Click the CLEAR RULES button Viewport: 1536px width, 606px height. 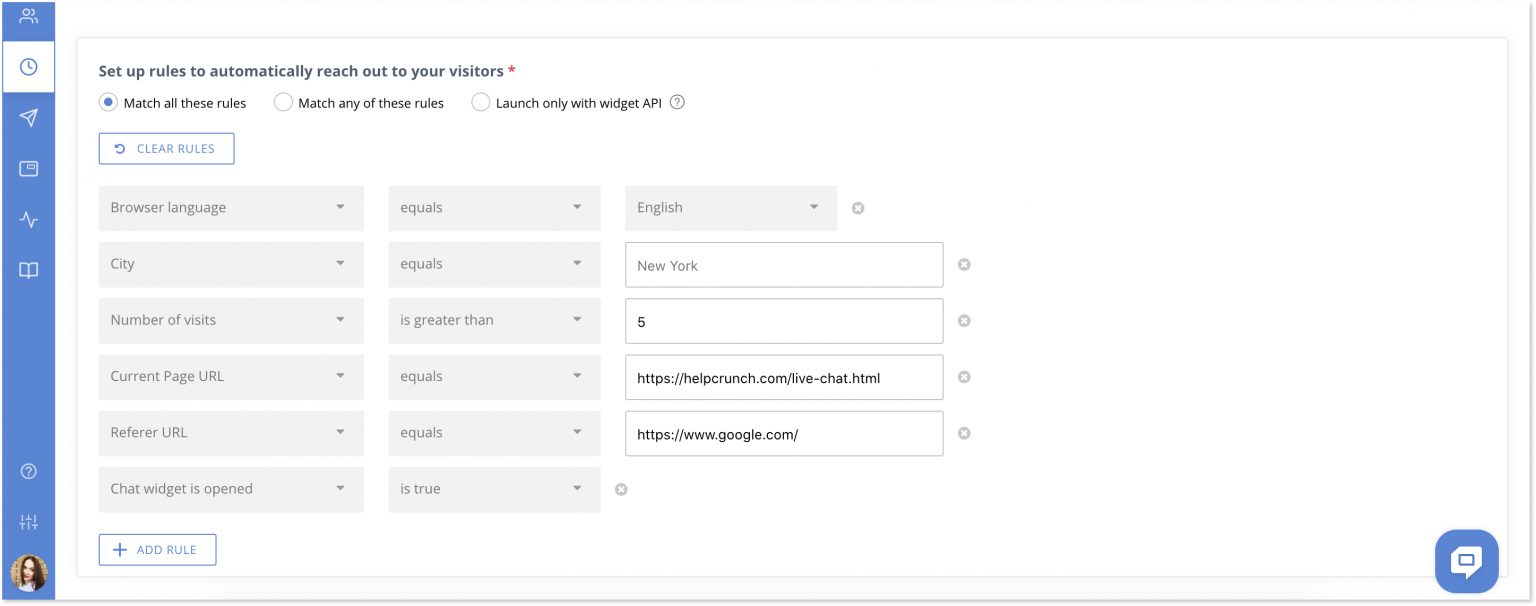tap(166, 148)
